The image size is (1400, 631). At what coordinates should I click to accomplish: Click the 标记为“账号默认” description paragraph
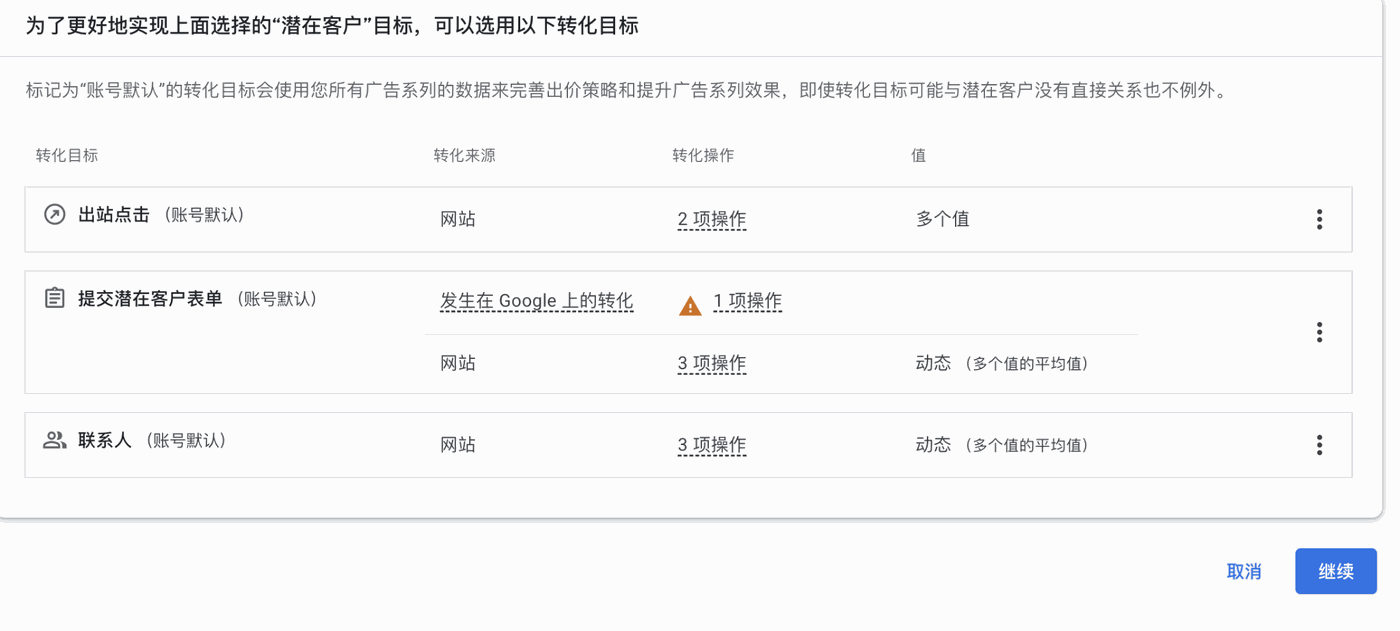626,90
